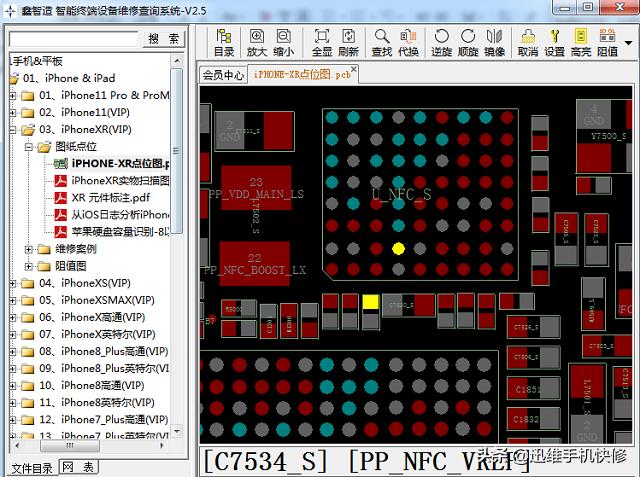This screenshot has width=640, height=477.
Task: Click the 放大 zoom-in toolbar icon
Action: [x=257, y=42]
